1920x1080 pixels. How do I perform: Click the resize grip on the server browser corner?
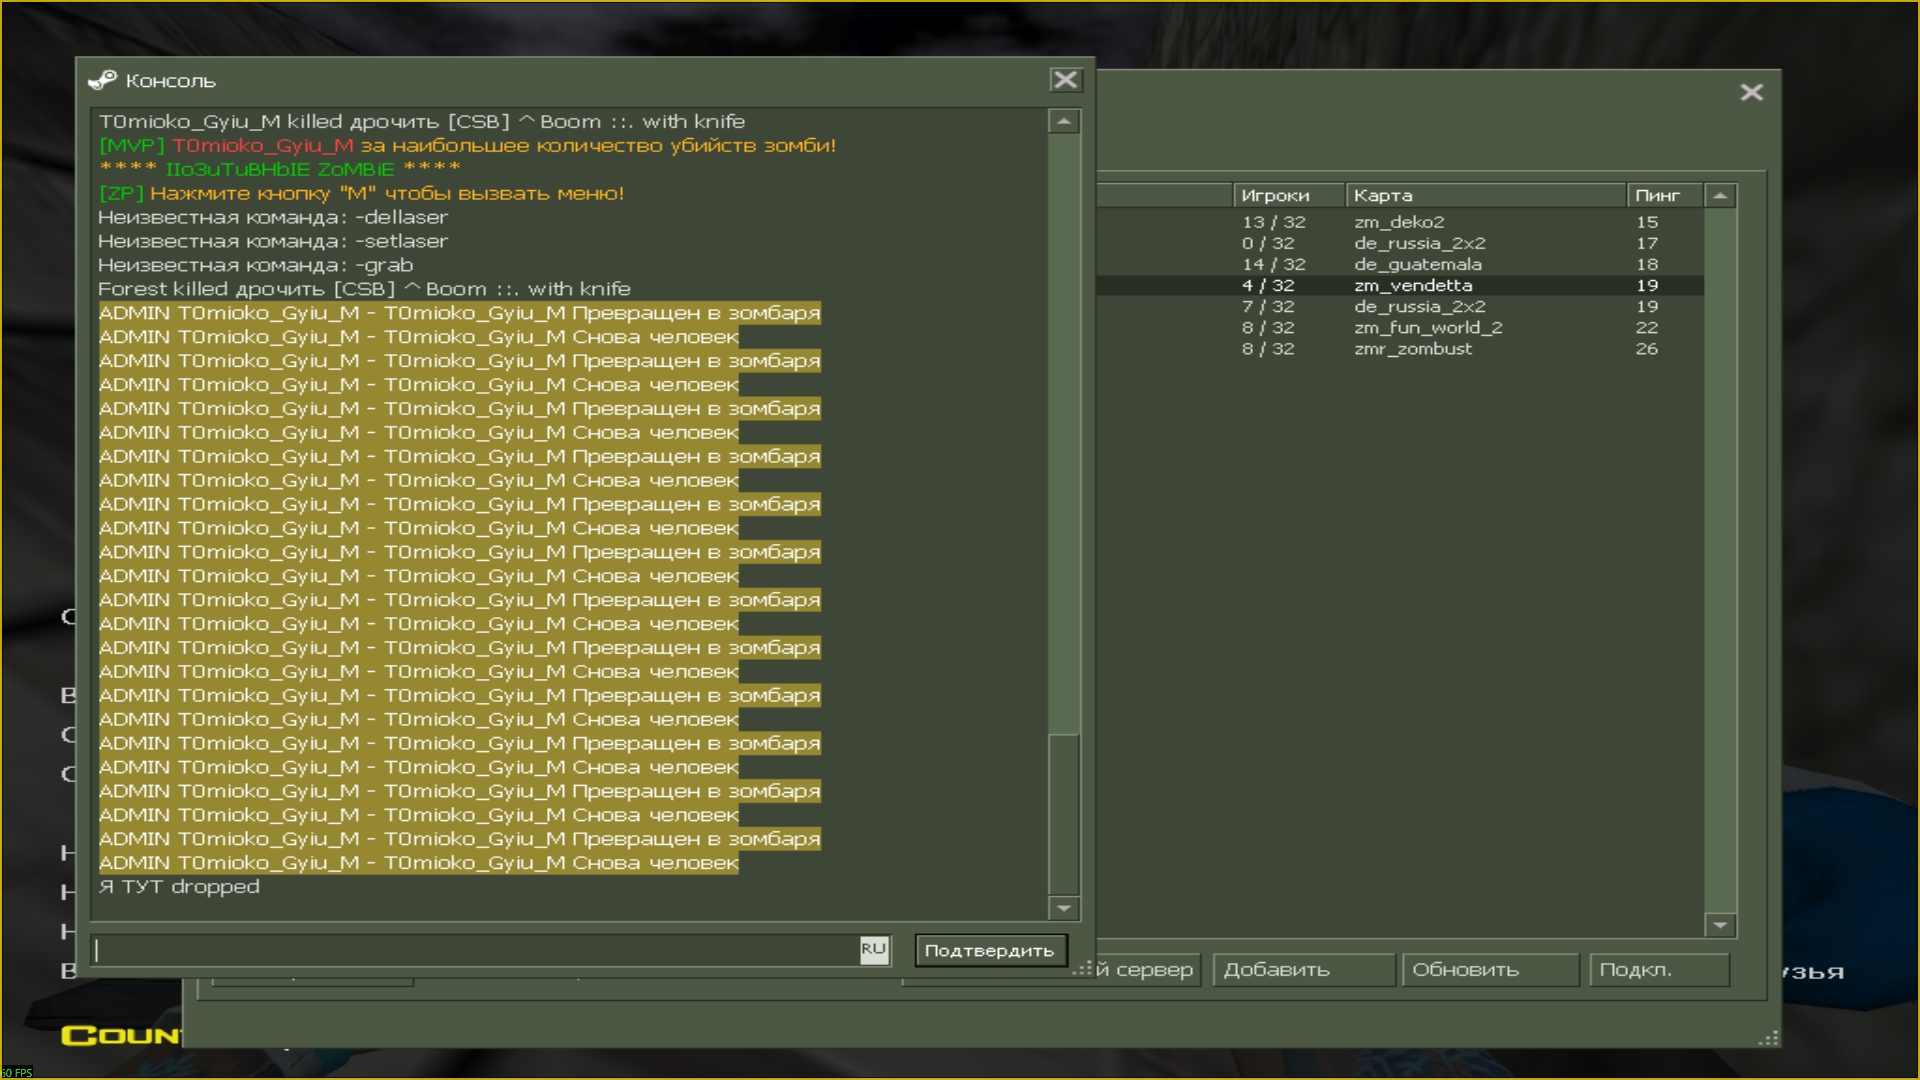1769,1039
